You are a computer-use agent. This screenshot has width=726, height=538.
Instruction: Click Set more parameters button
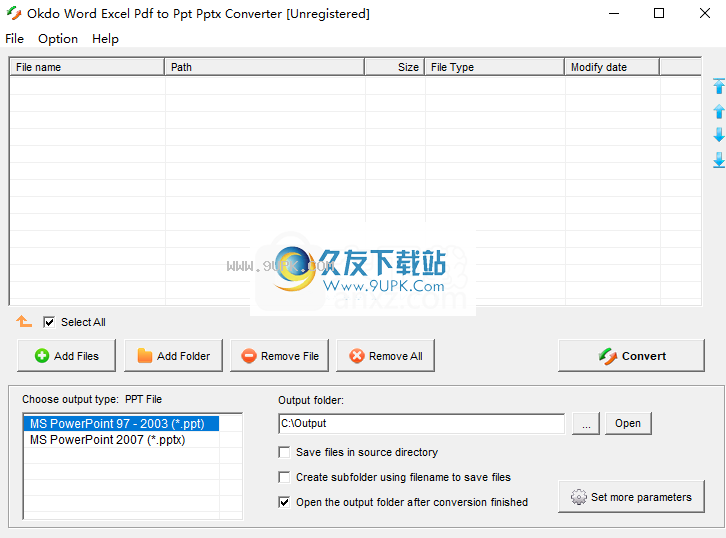point(632,497)
